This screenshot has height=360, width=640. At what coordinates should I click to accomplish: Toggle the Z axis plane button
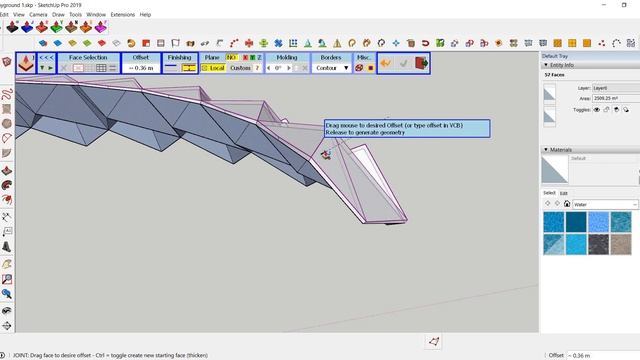pos(259,58)
